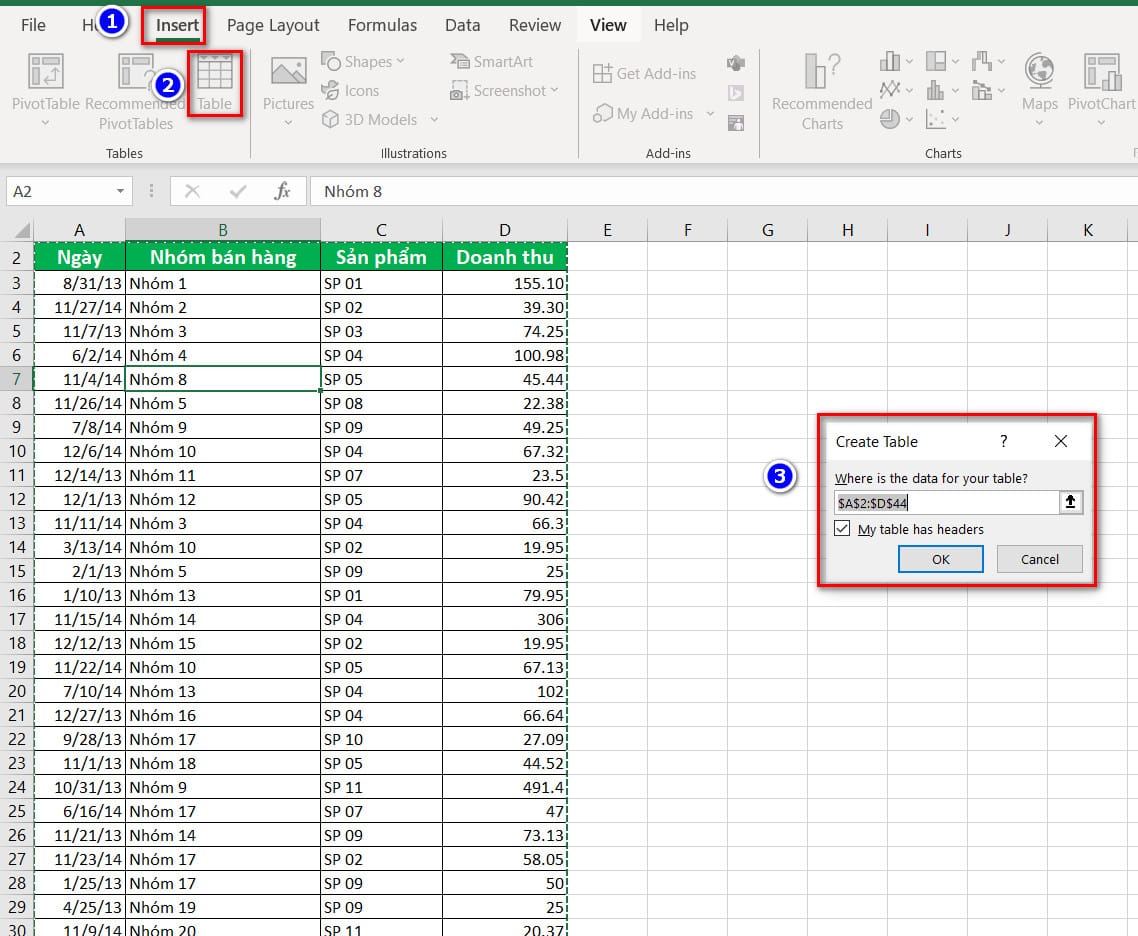This screenshot has height=936, width=1138.
Task: Open the Formulas tab
Action: pos(382,25)
